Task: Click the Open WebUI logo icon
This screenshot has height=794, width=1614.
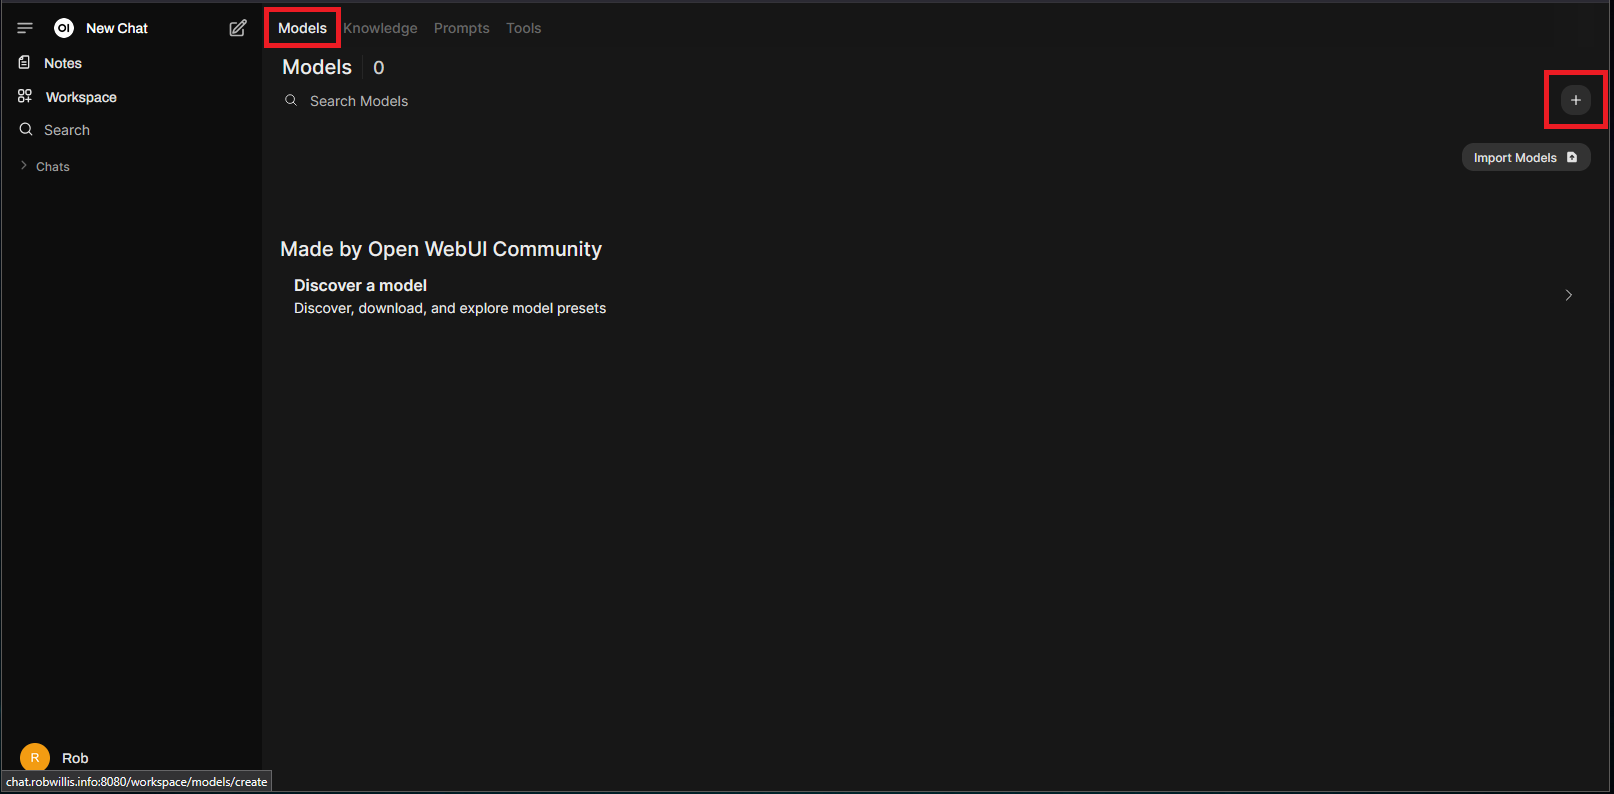Action: click(64, 28)
